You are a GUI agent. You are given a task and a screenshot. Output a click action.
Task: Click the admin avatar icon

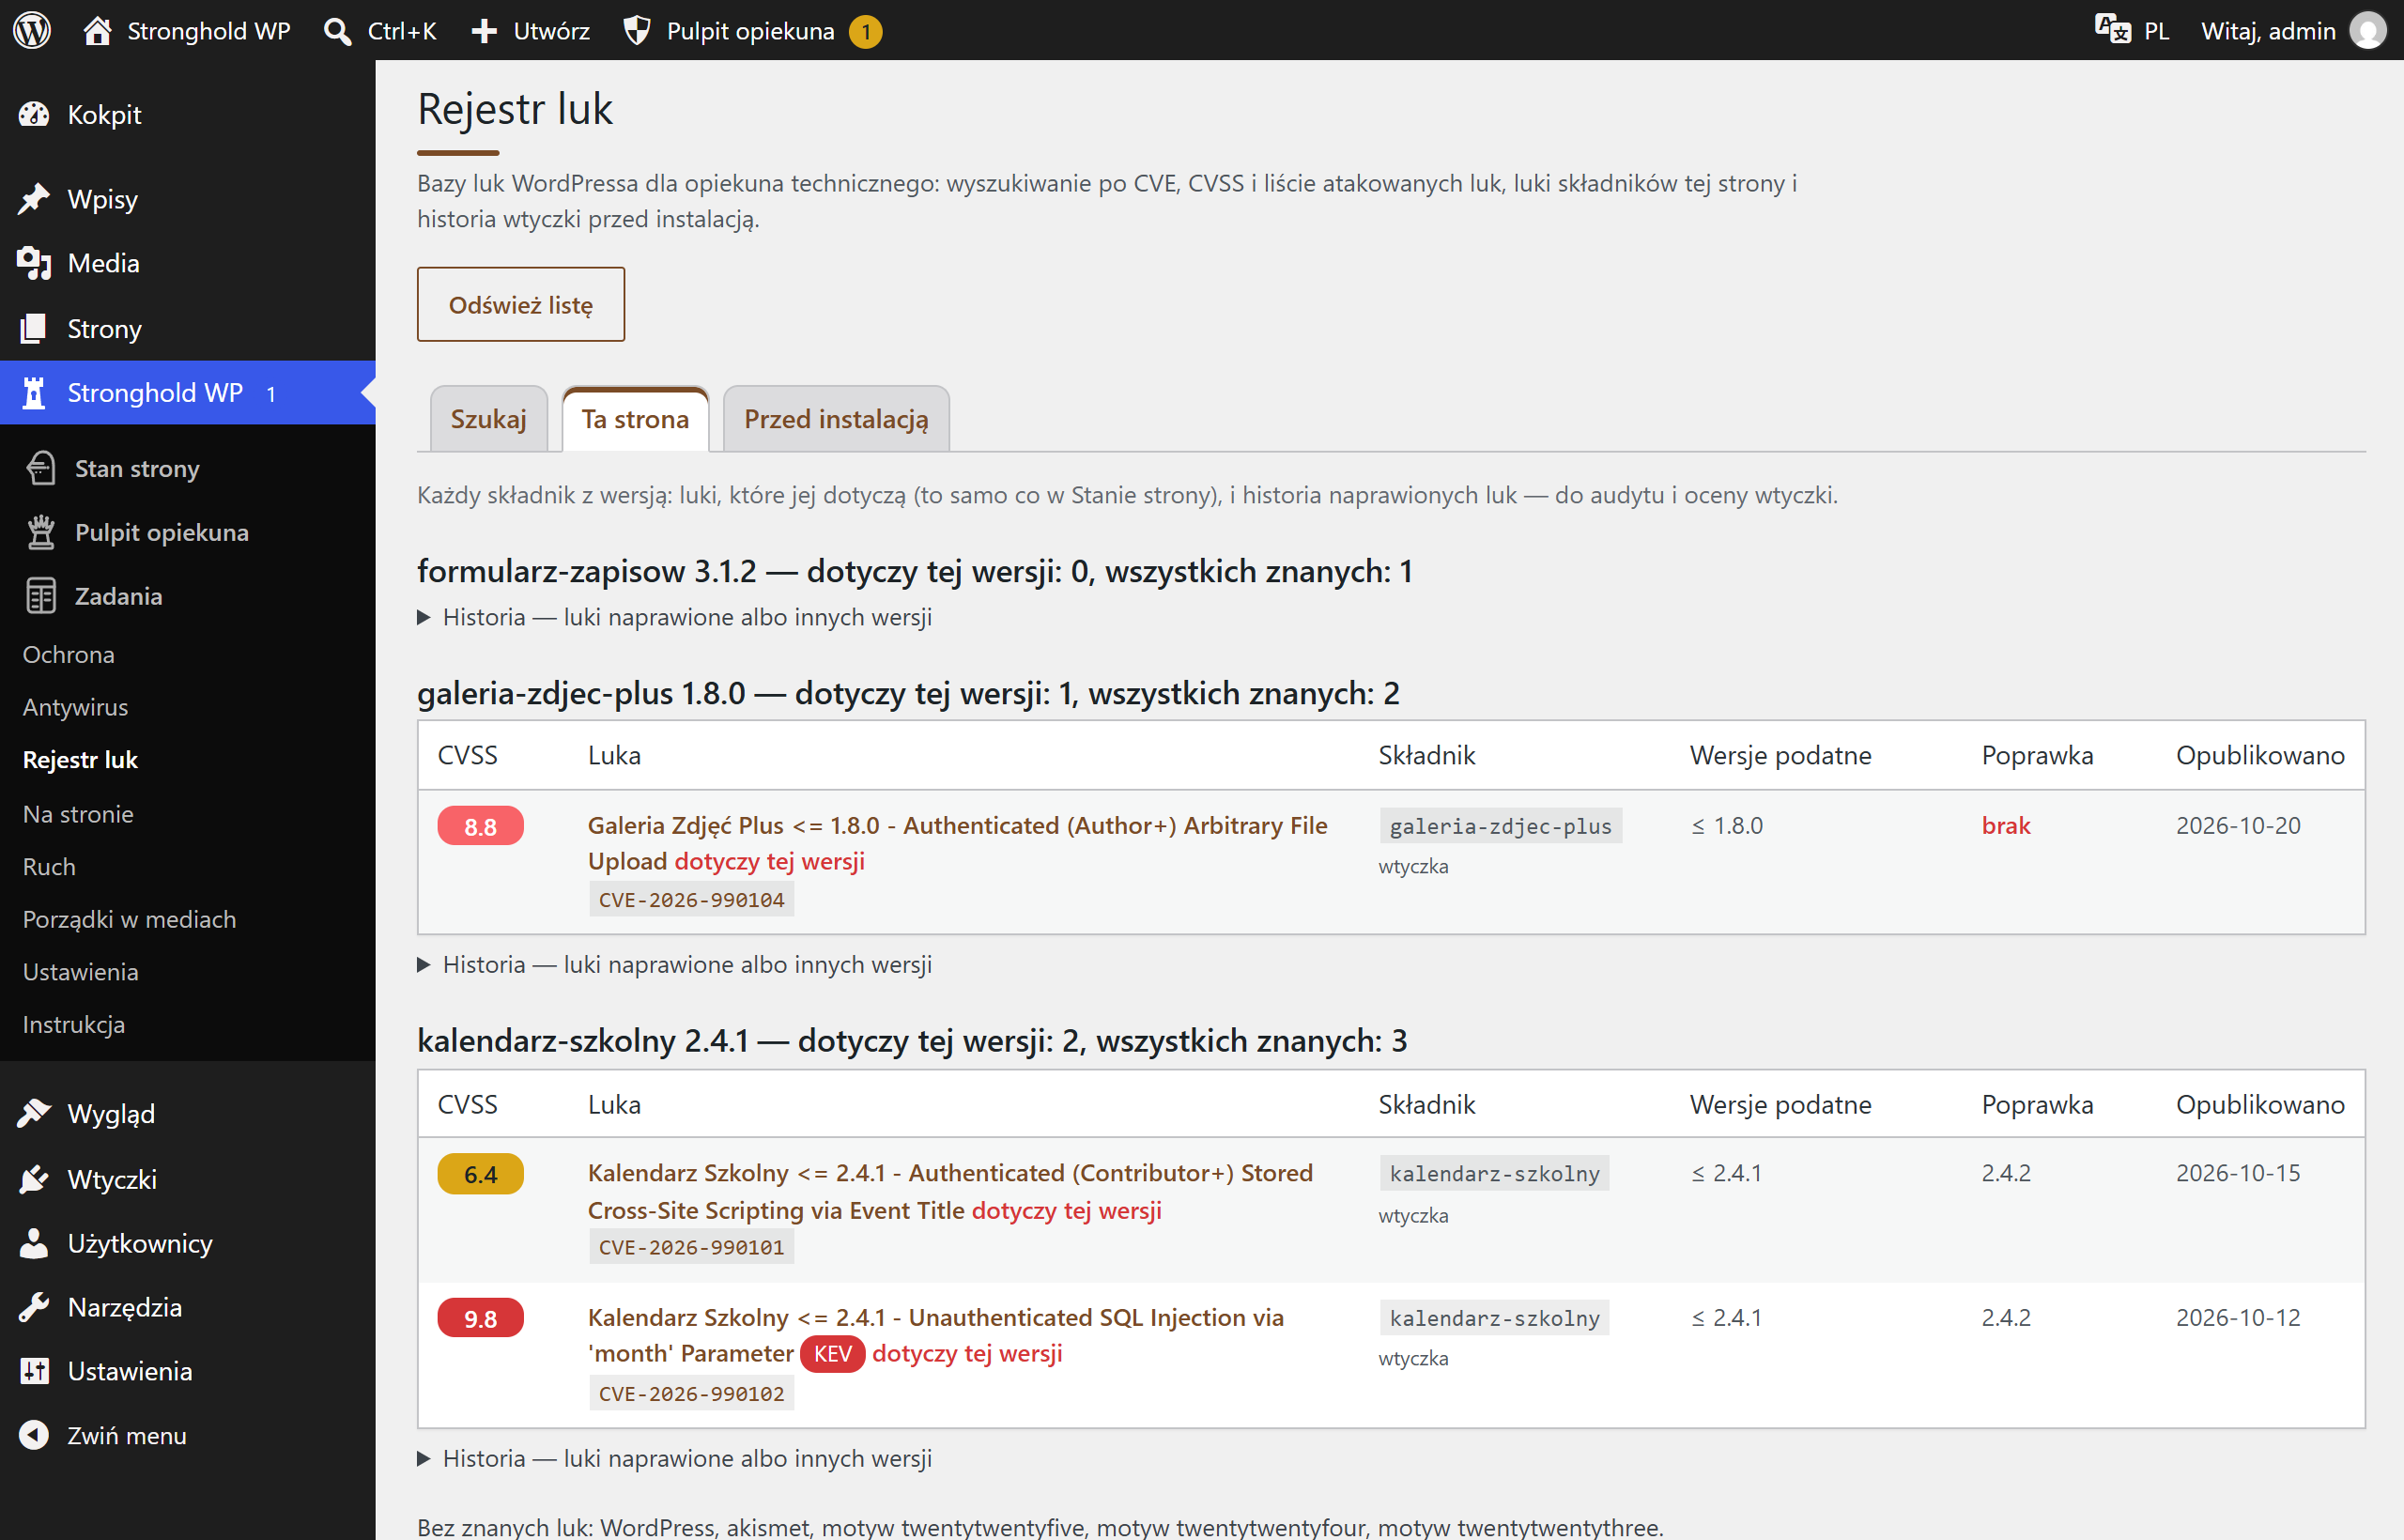2367,30
